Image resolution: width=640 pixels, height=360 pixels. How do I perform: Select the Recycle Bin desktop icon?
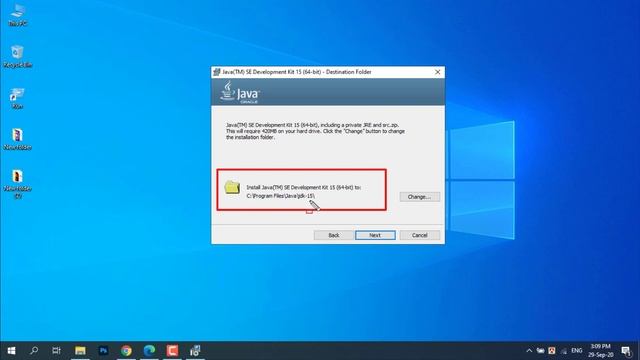tap(18, 56)
